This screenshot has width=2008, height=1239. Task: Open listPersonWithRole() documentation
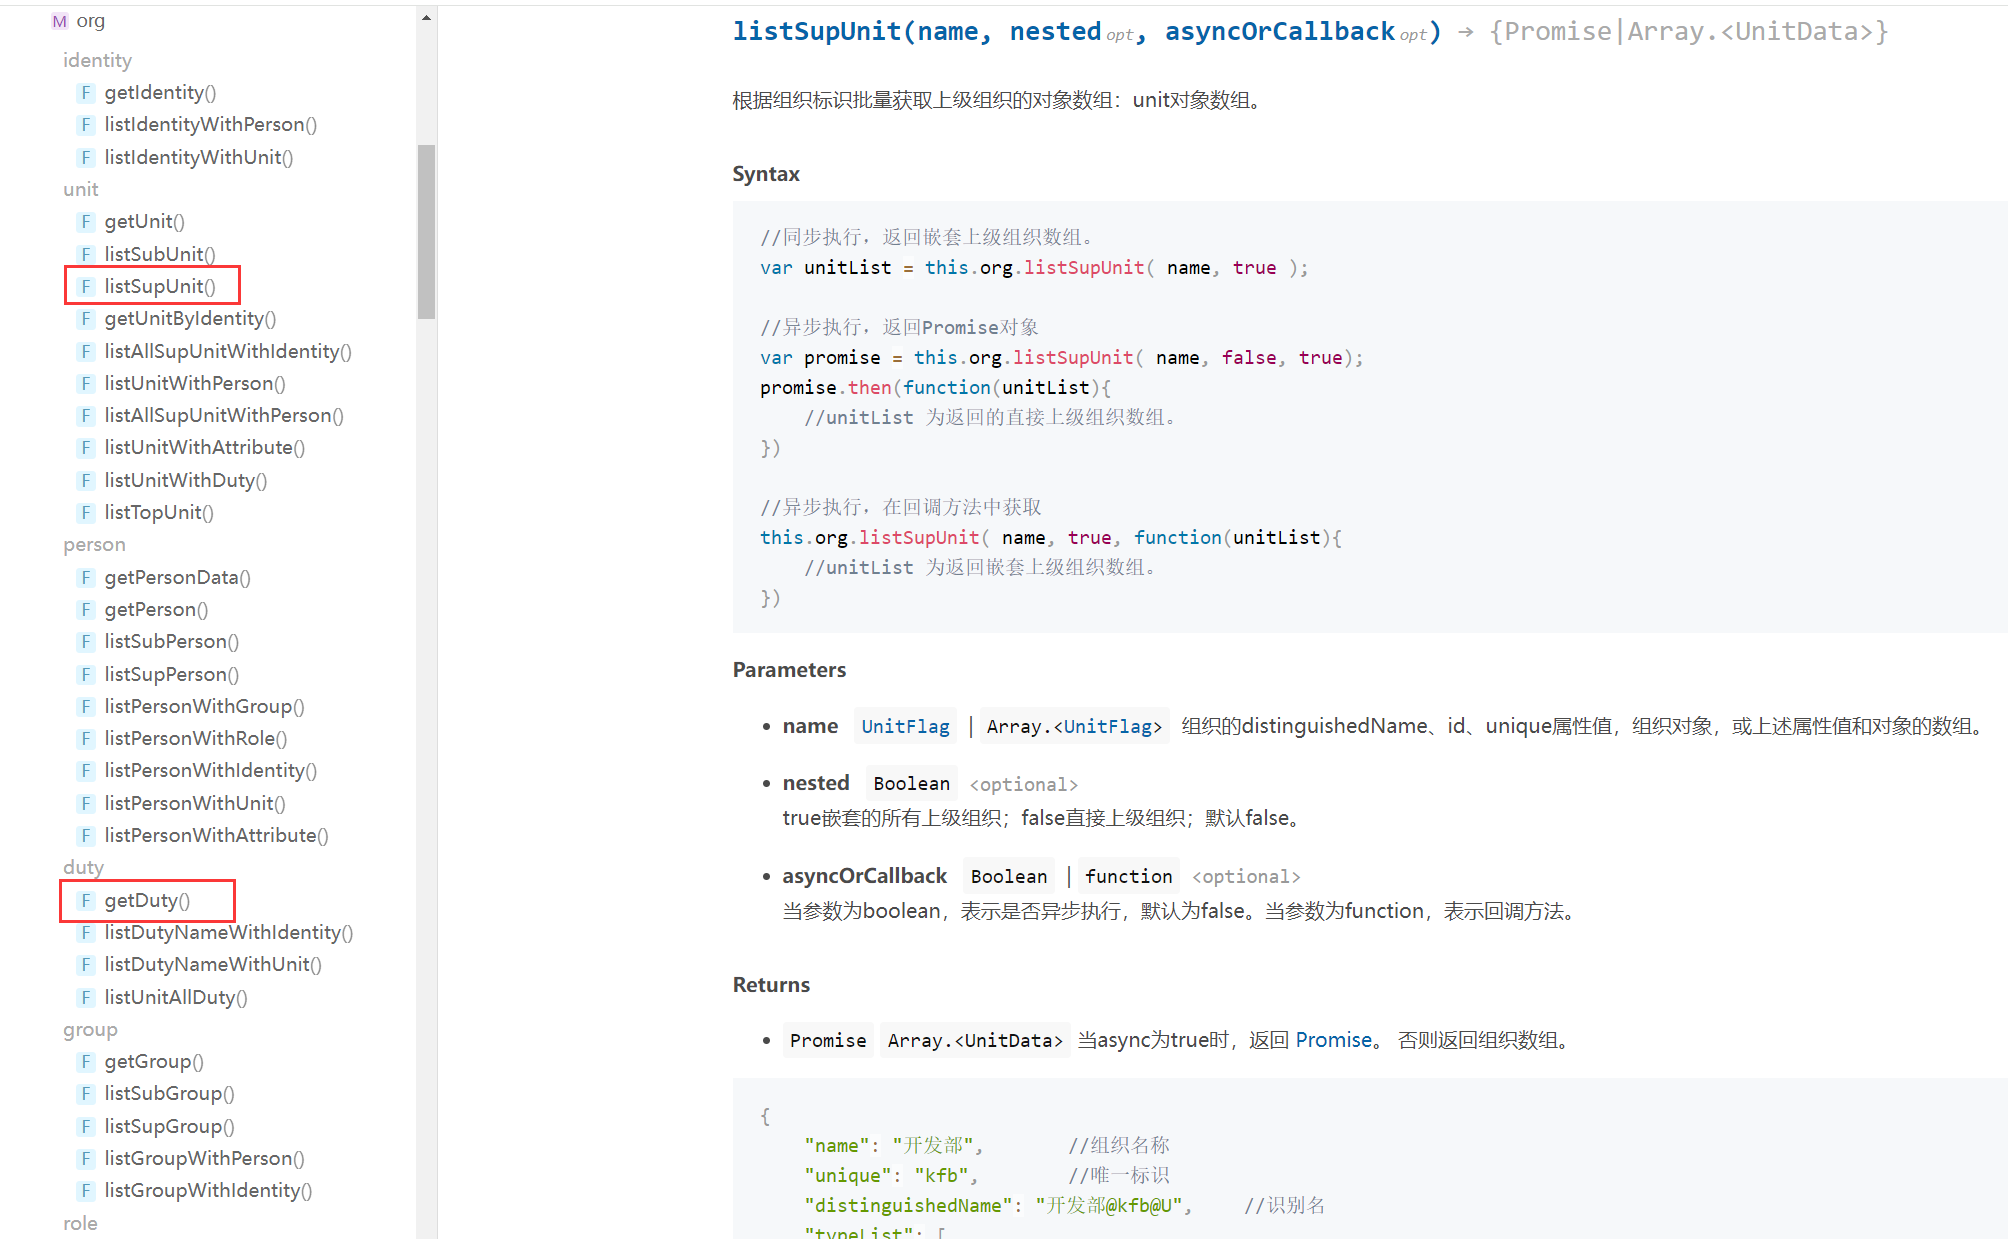point(195,738)
